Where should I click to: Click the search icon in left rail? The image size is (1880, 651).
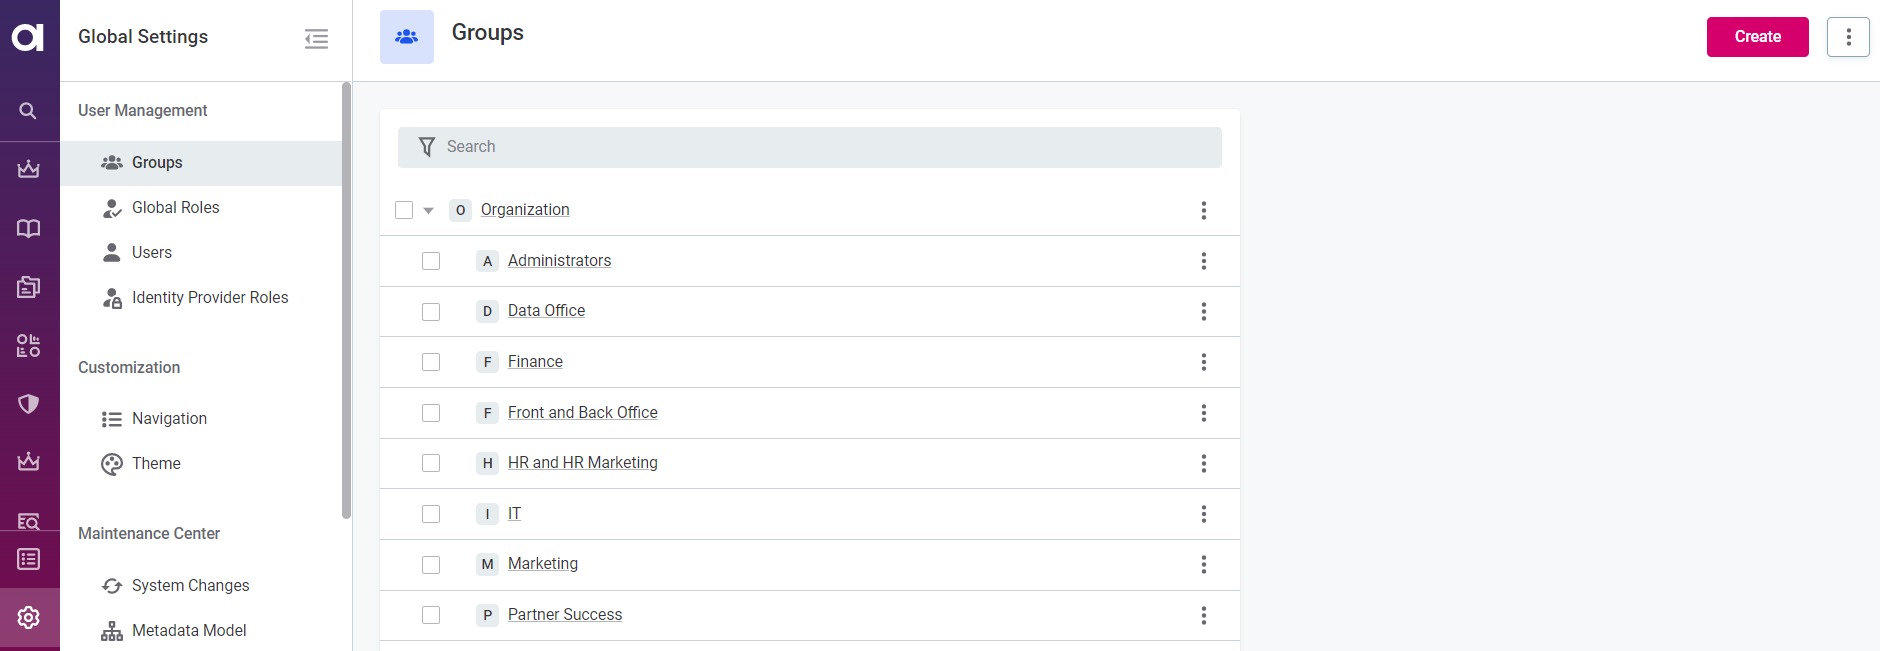(28, 111)
